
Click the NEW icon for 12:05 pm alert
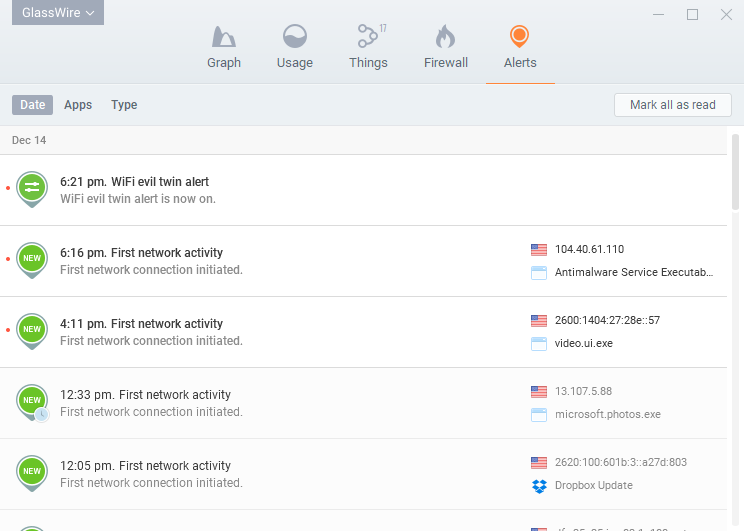click(32, 473)
